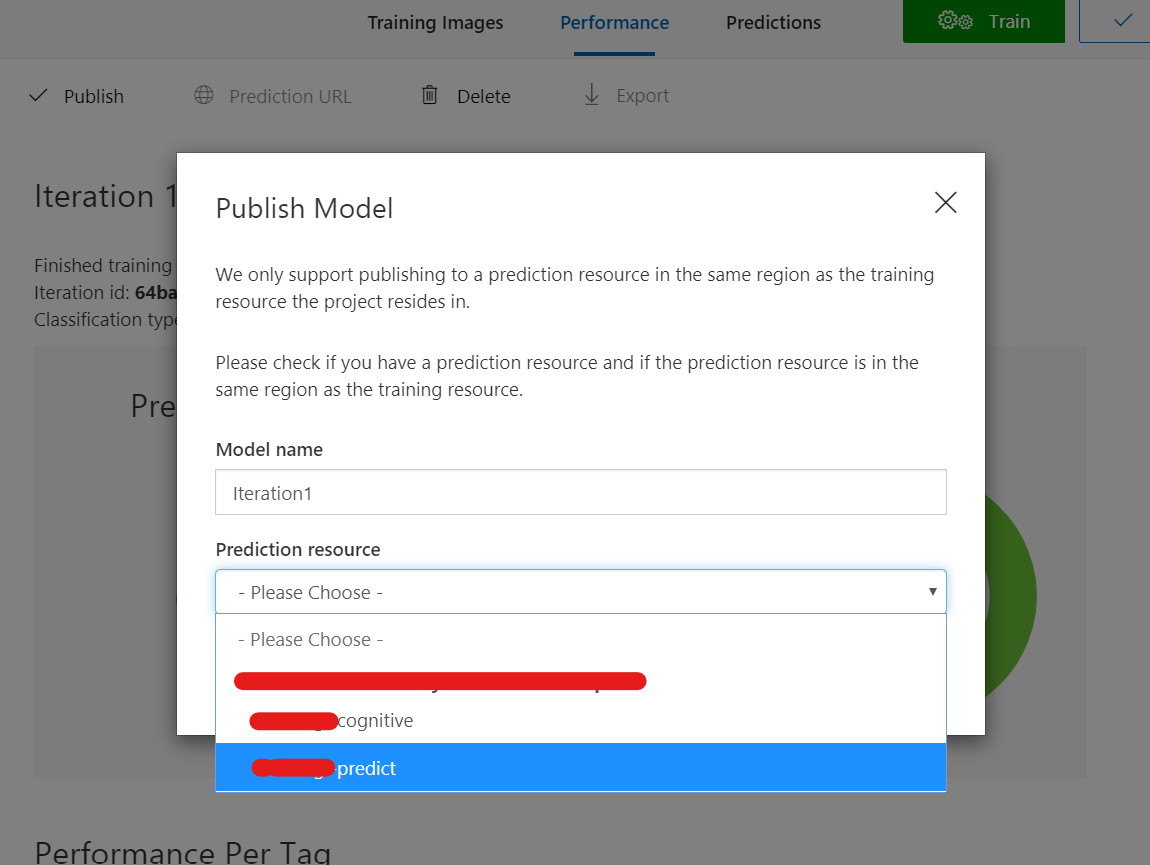Open the Prediction URL option
The height and width of the screenshot is (865, 1150).
point(290,96)
